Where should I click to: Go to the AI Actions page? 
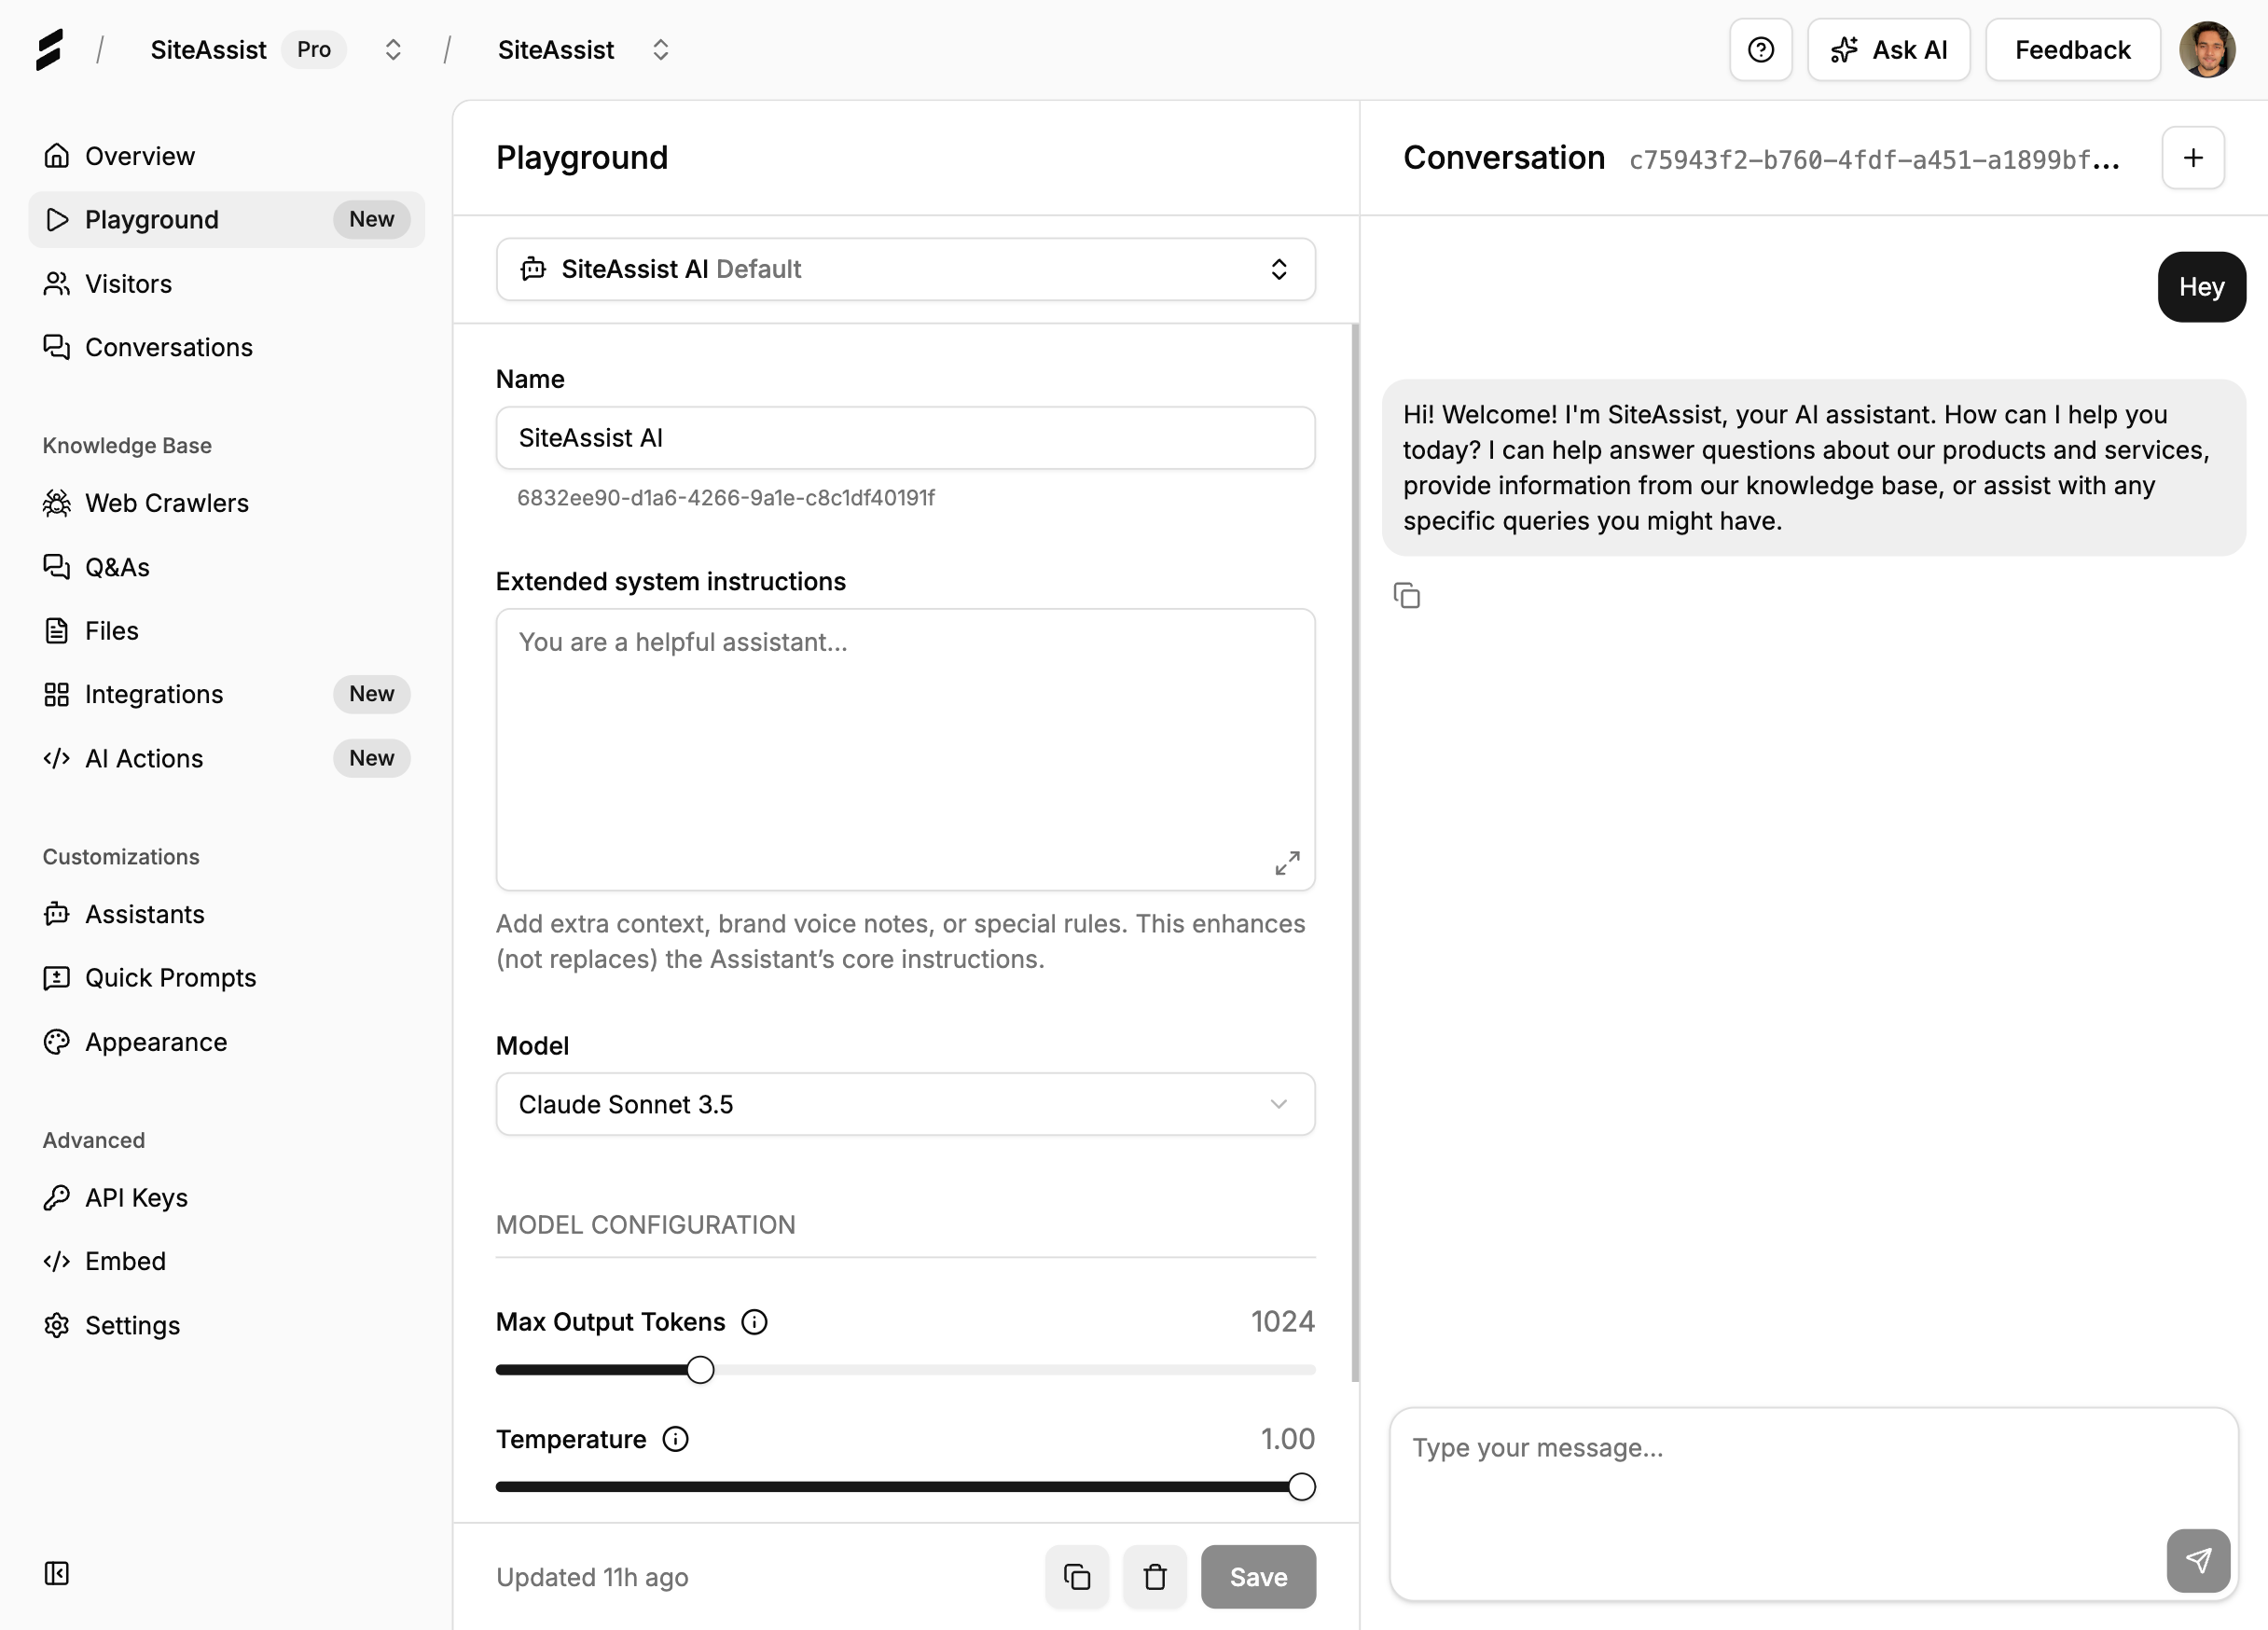click(144, 758)
